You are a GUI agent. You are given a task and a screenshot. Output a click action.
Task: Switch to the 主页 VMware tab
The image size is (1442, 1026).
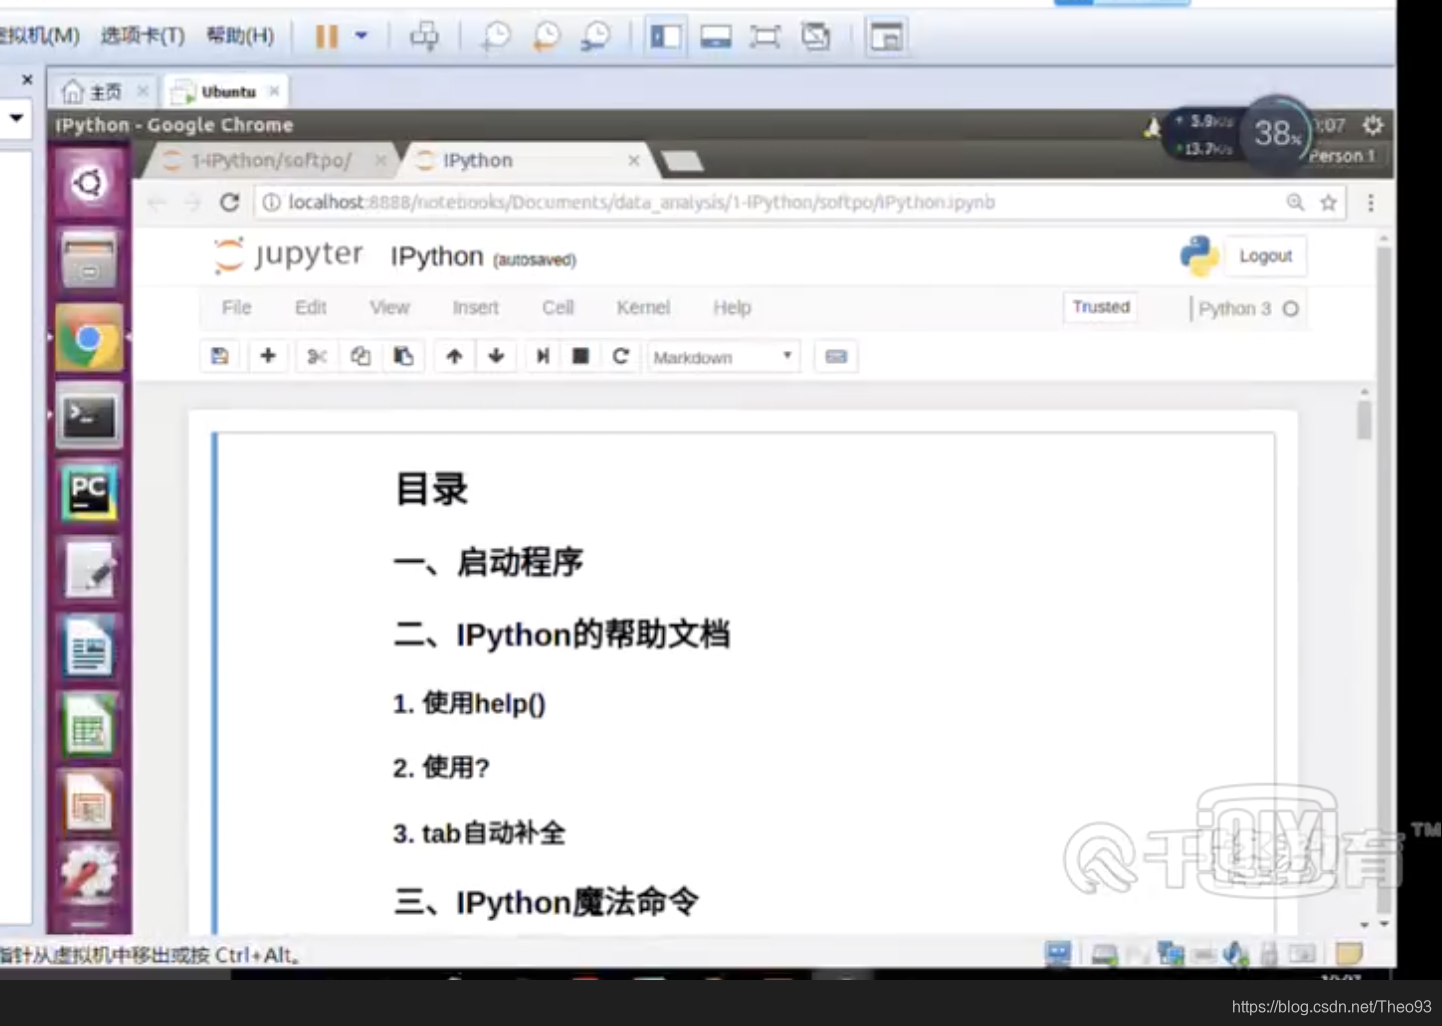click(x=104, y=92)
